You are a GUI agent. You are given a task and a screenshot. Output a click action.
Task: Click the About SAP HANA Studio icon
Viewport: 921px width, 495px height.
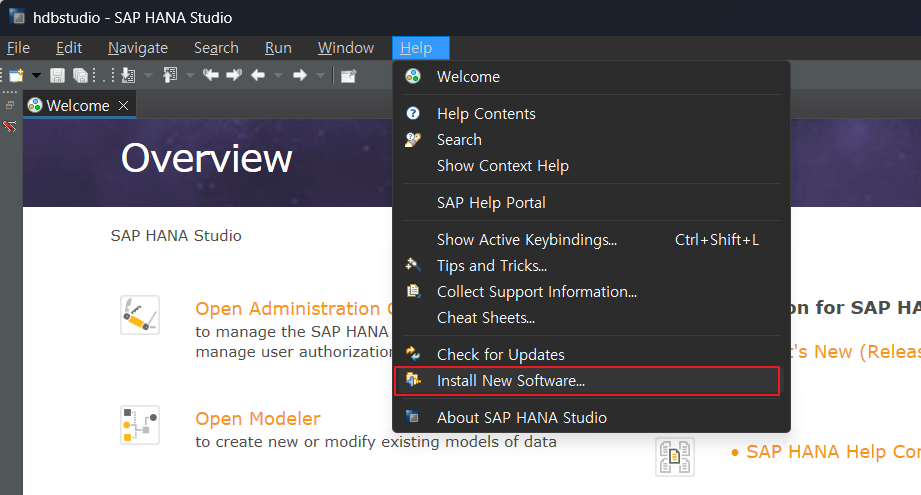[413, 417]
